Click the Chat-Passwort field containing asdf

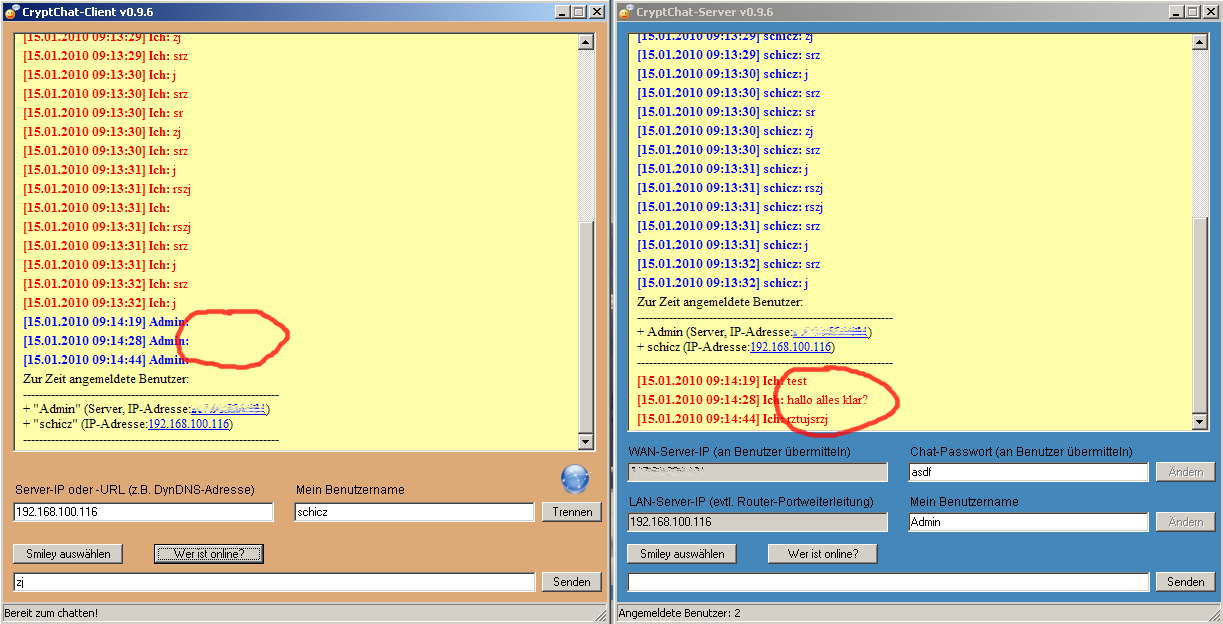pos(1028,472)
